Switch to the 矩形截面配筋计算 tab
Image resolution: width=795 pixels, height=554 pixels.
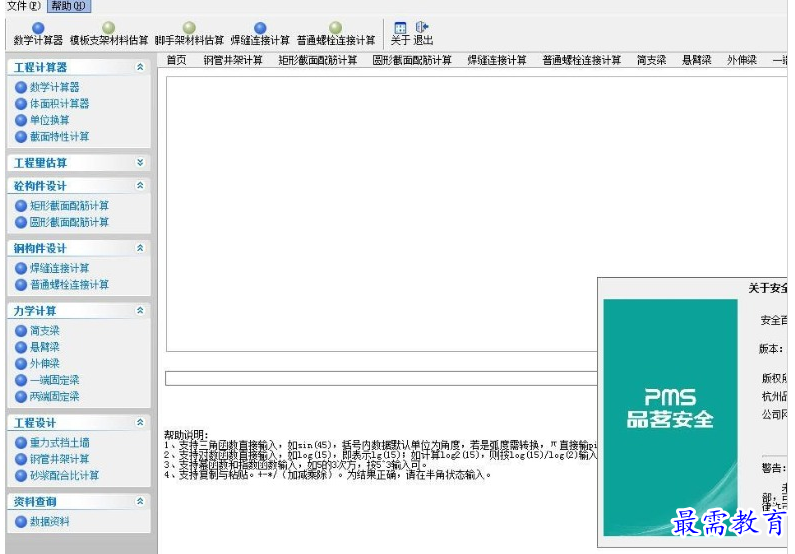[x=318, y=60]
